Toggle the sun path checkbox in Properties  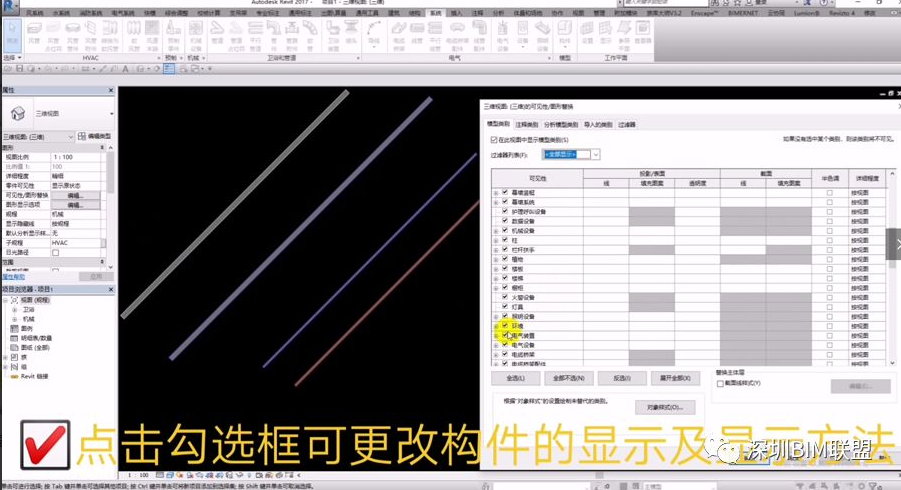[56, 253]
